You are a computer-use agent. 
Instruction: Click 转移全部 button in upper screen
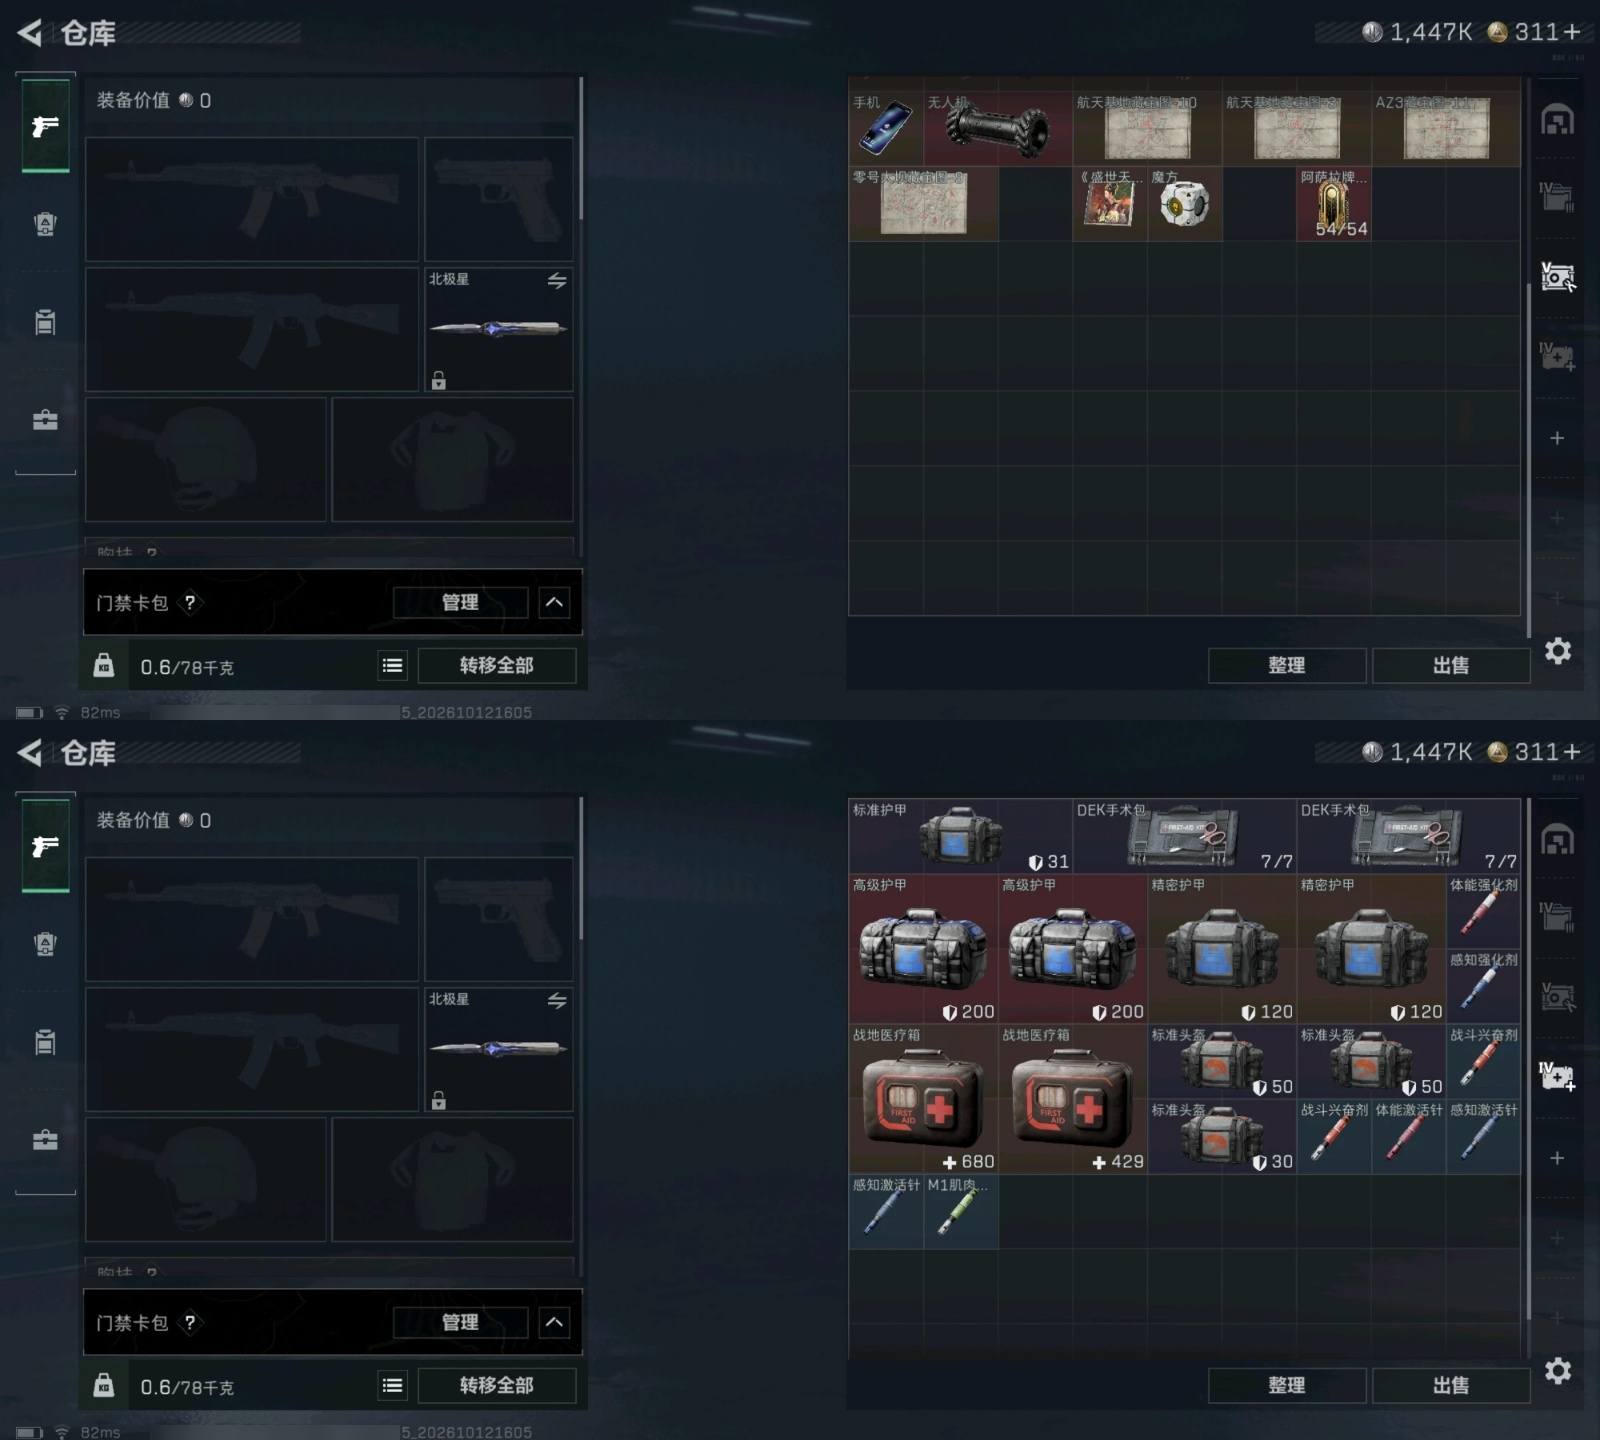[x=496, y=665]
